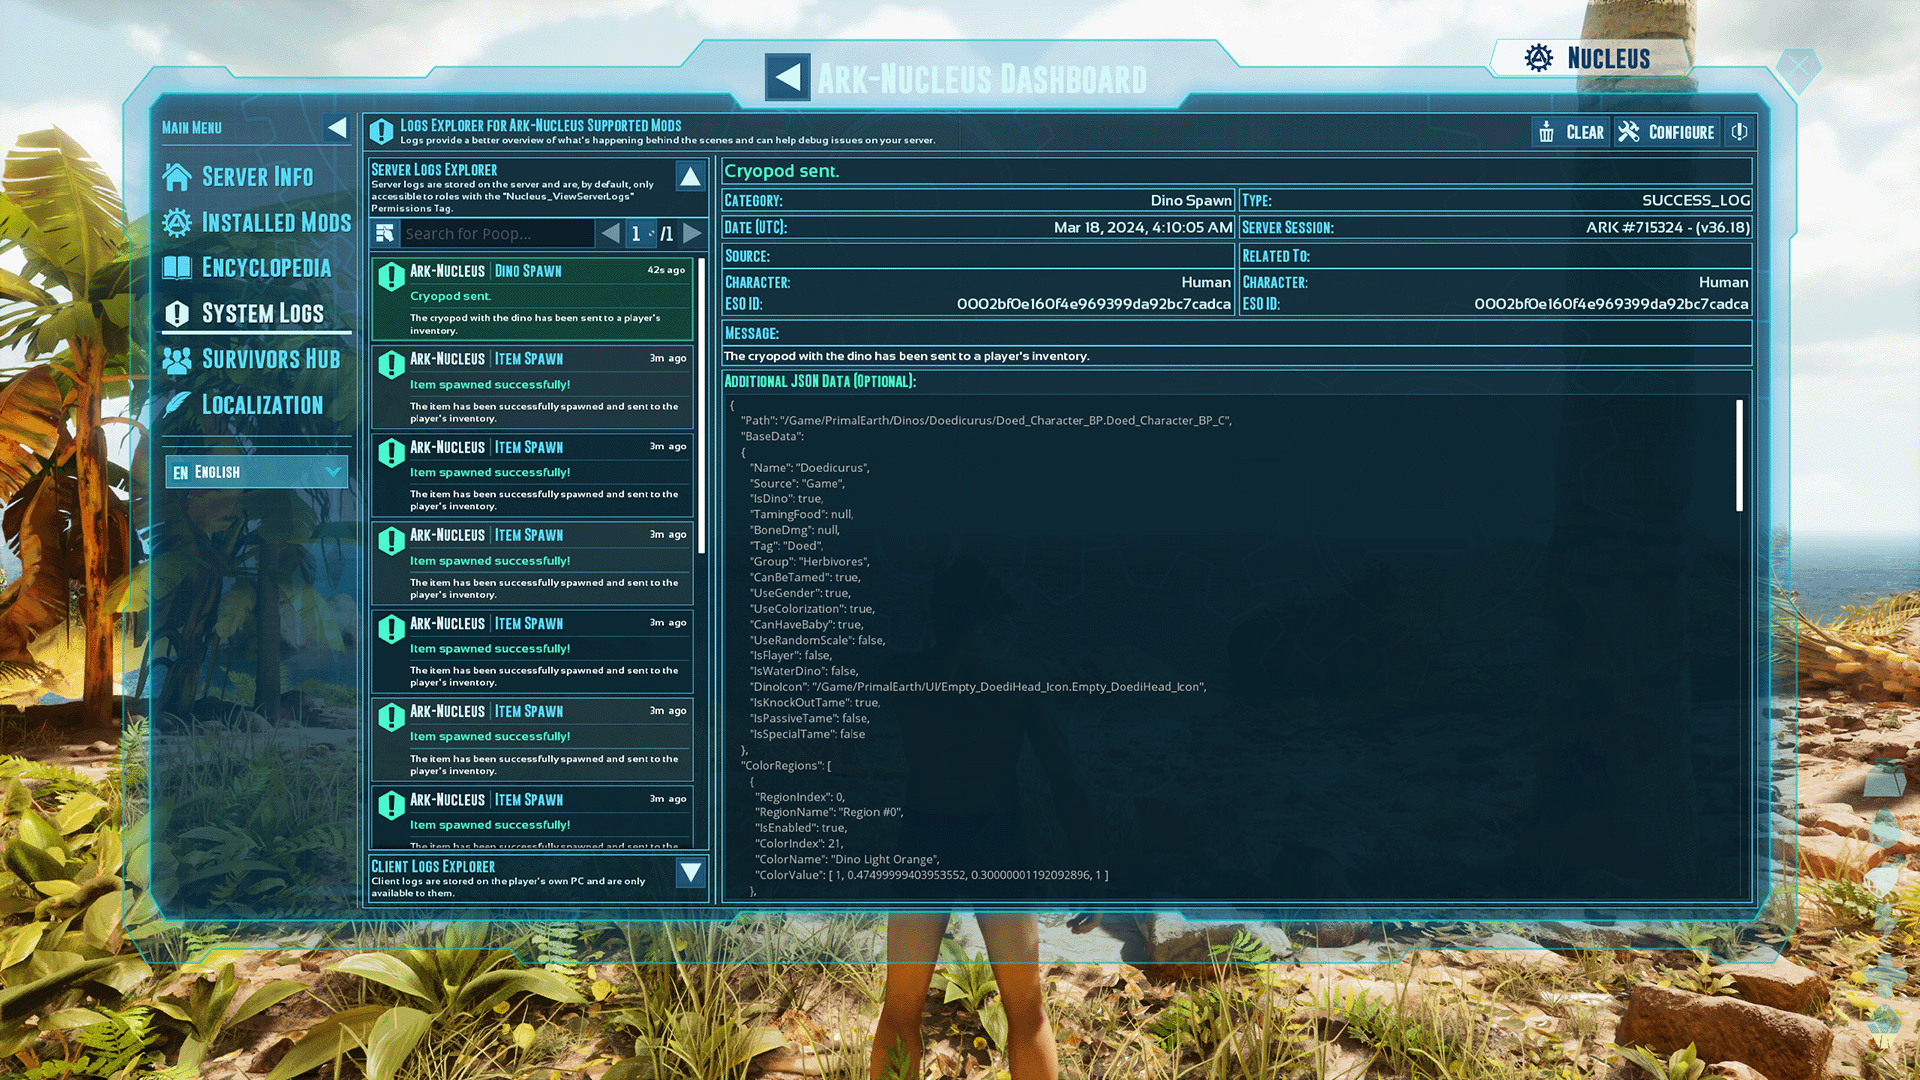Select Survivors Hub in the main menu

click(x=271, y=359)
